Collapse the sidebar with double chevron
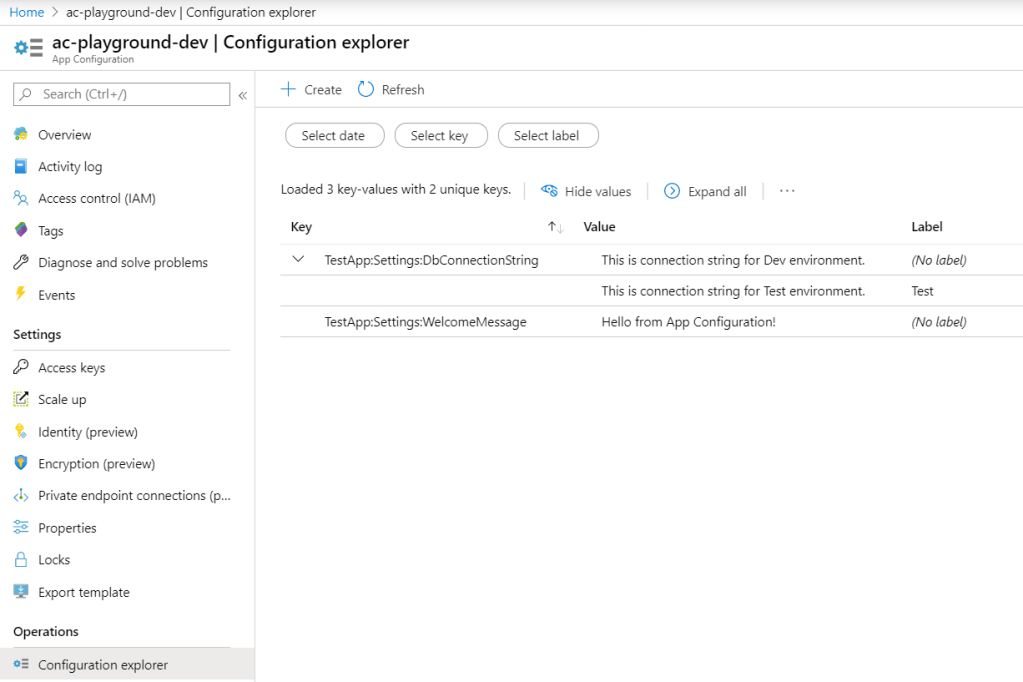 pyautogui.click(x=242, y=95)
